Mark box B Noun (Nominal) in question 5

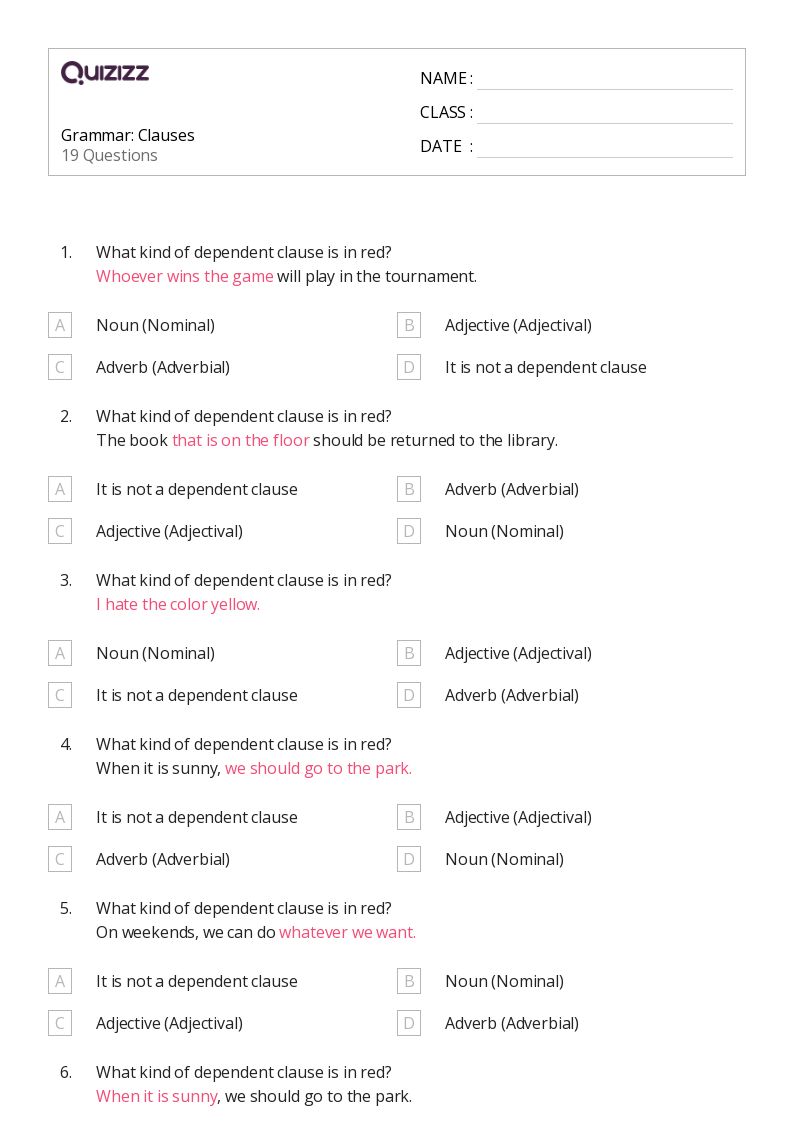[409, 981]
